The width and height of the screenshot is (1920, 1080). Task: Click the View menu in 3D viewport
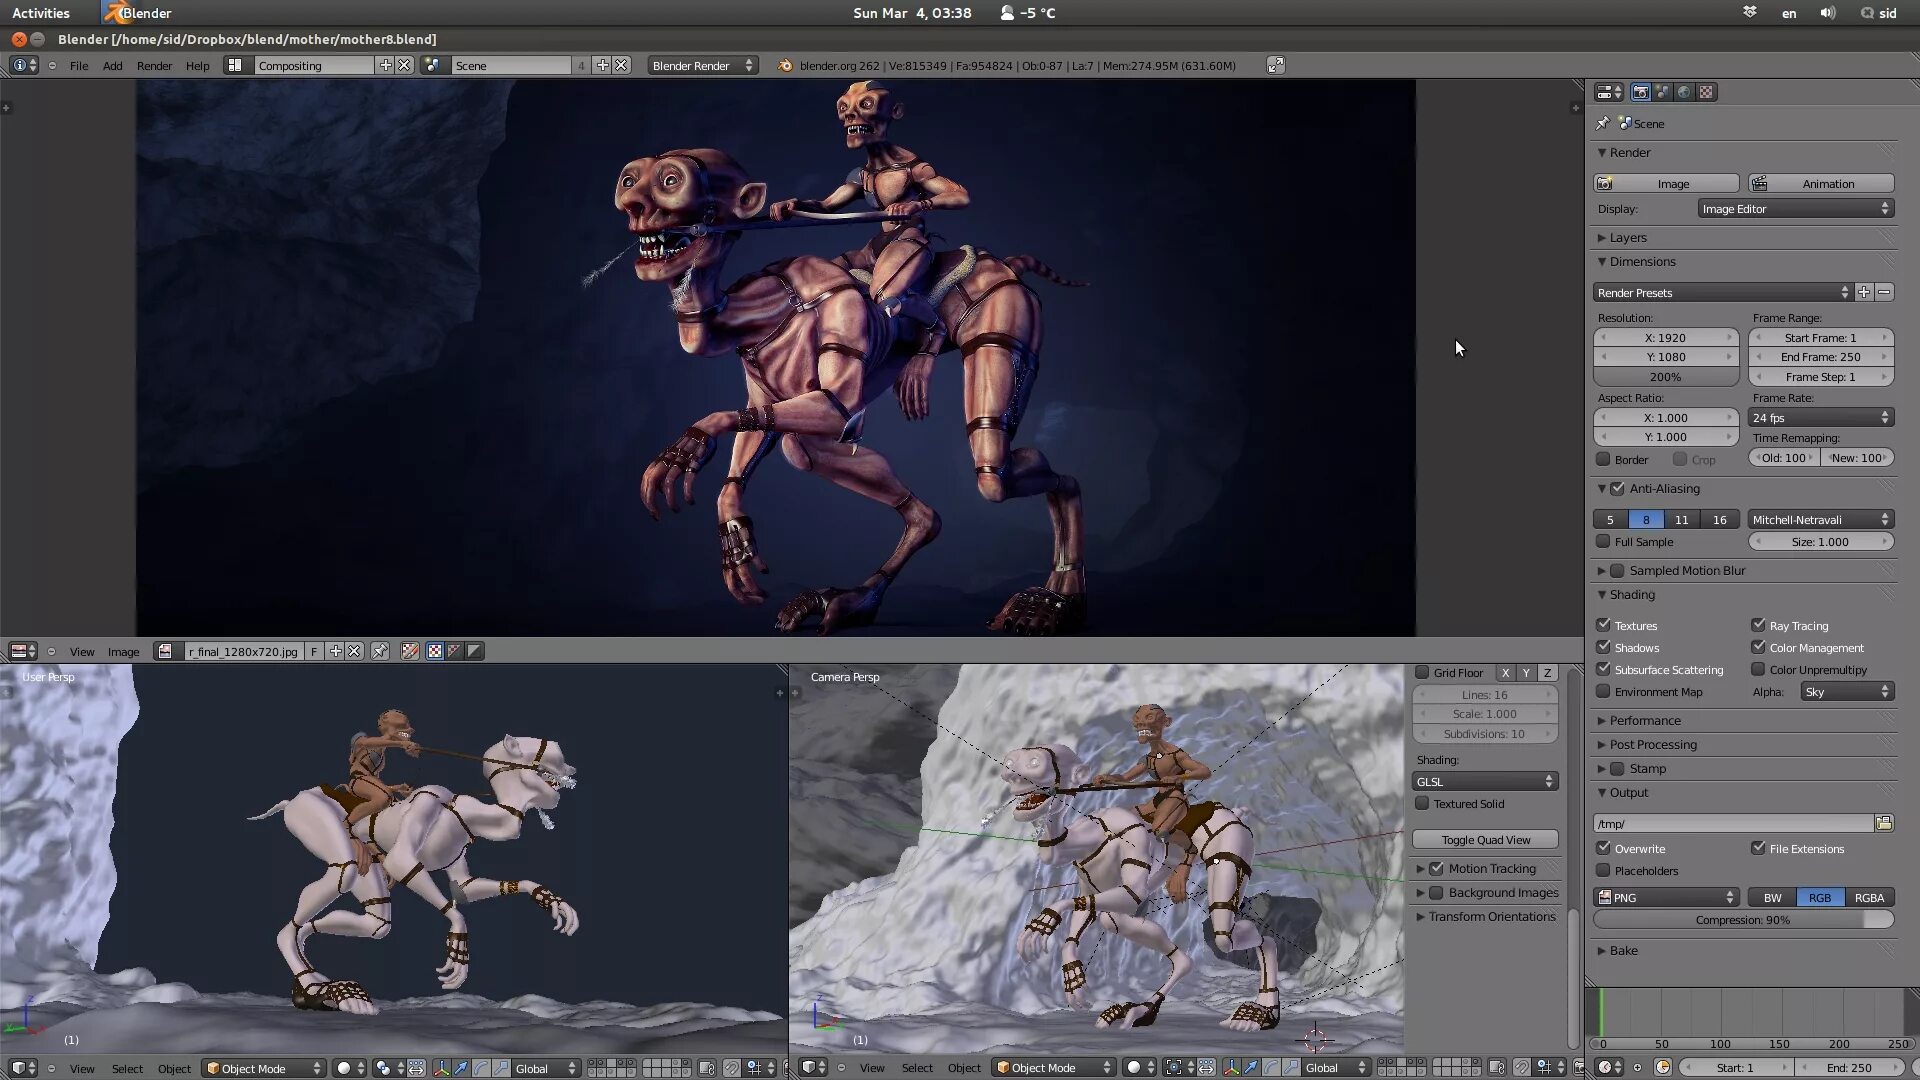pos(82,1068)
